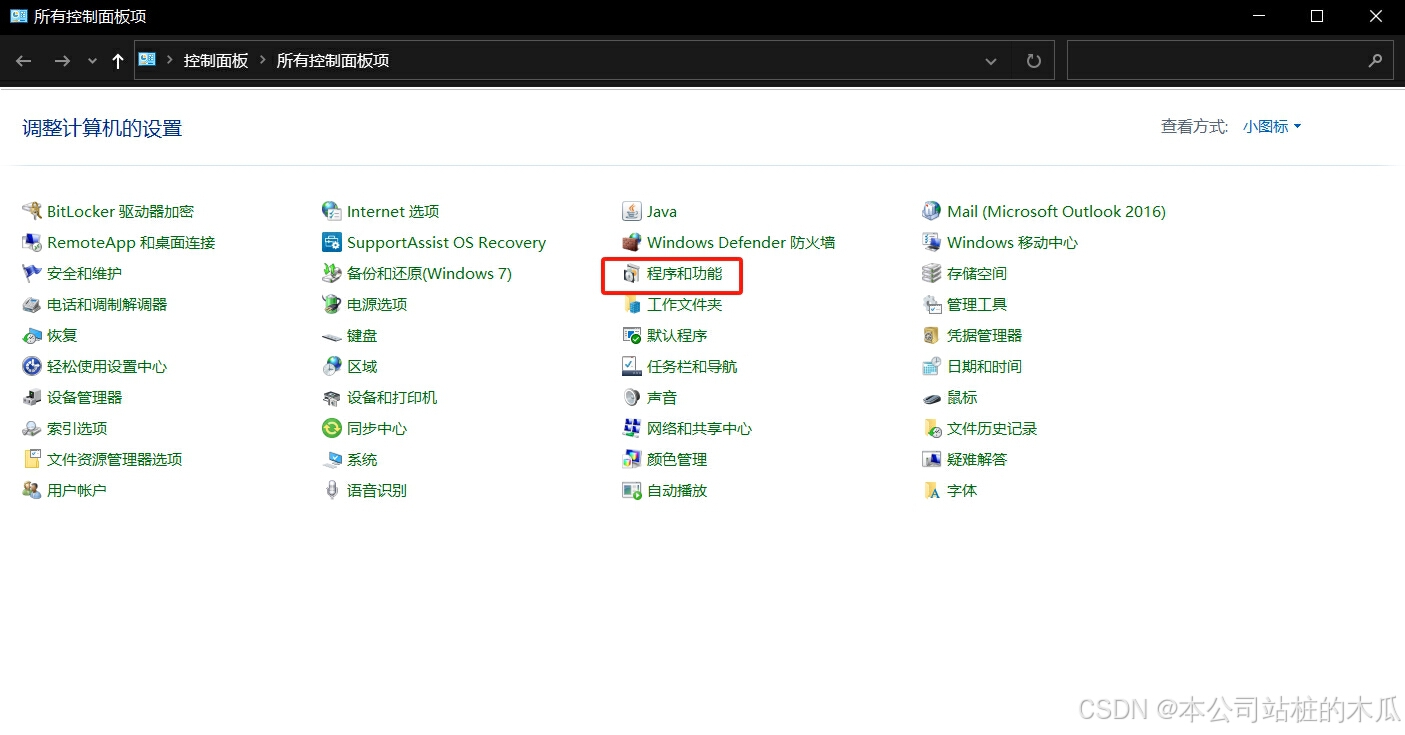Open the 颜色管理 link
The image size is (1405, 735).
(x=677, y=459)
